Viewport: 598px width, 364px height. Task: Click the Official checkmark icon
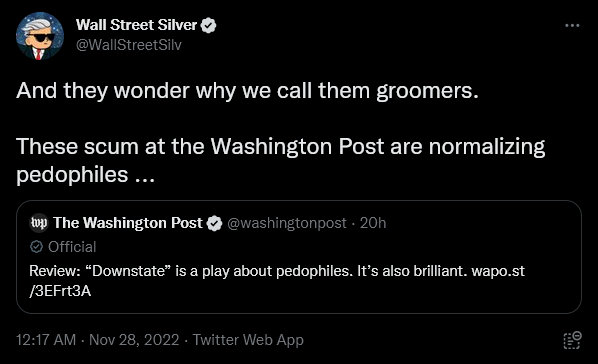pos(36,247)
